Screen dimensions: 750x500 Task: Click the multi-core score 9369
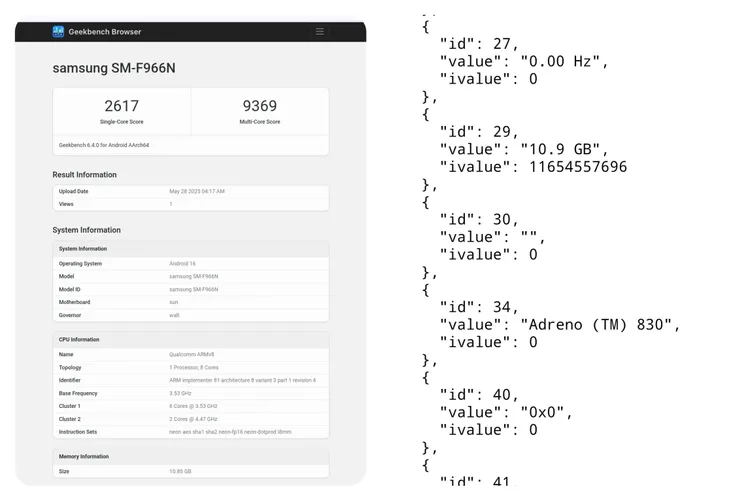click(259, 106)
